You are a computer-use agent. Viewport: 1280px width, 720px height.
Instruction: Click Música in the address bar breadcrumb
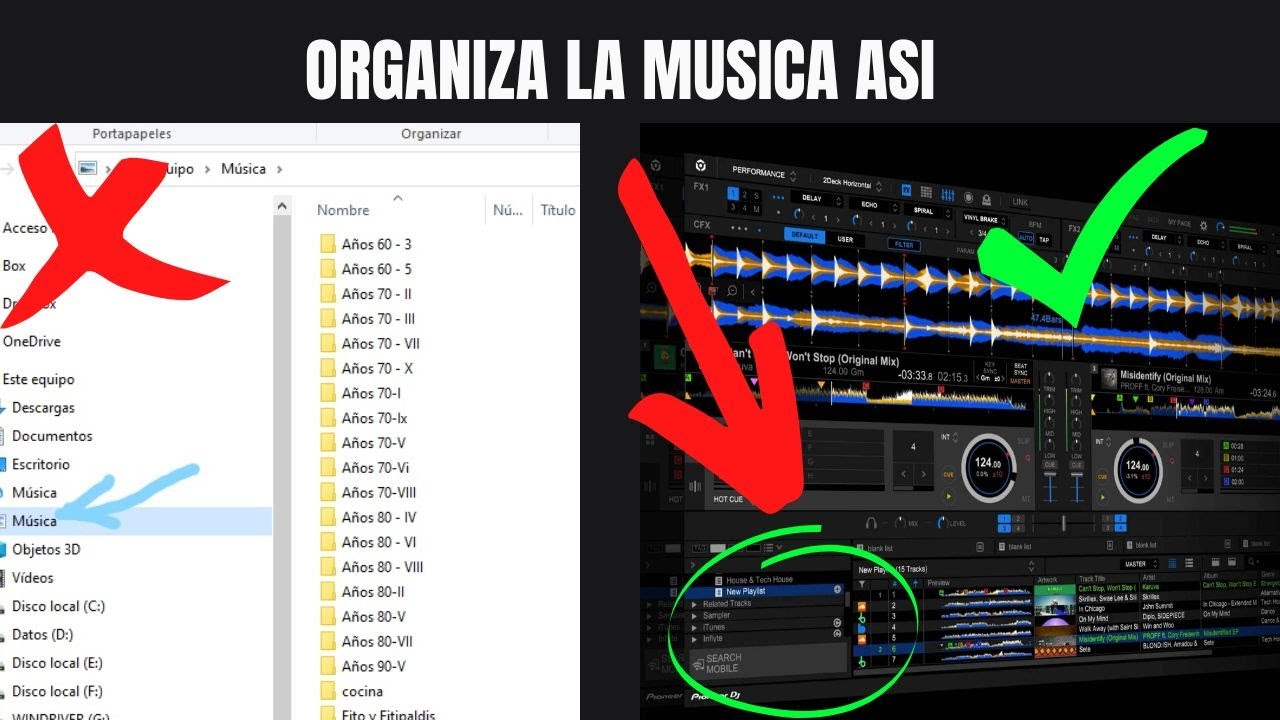(x=243, y=169)
